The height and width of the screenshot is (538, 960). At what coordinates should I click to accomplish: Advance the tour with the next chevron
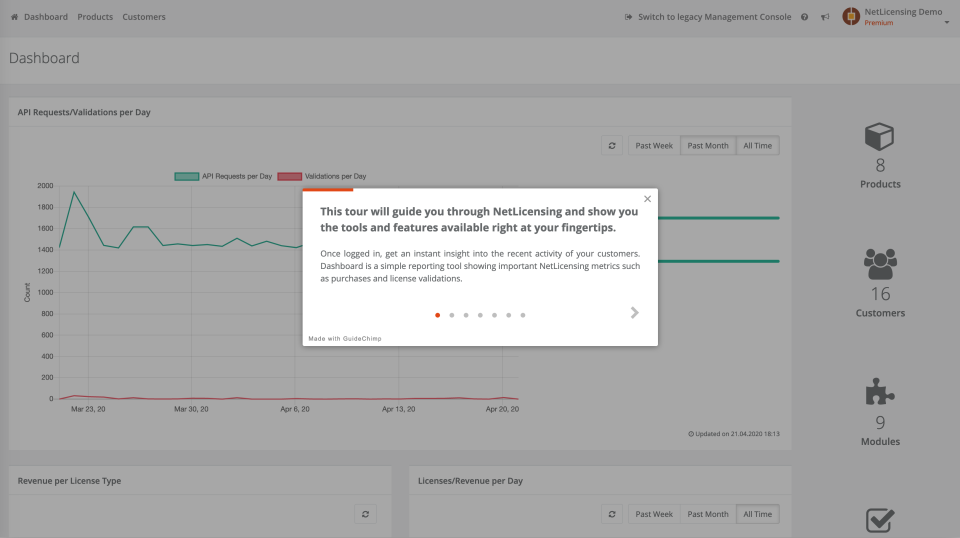click(x=634, y=313)
